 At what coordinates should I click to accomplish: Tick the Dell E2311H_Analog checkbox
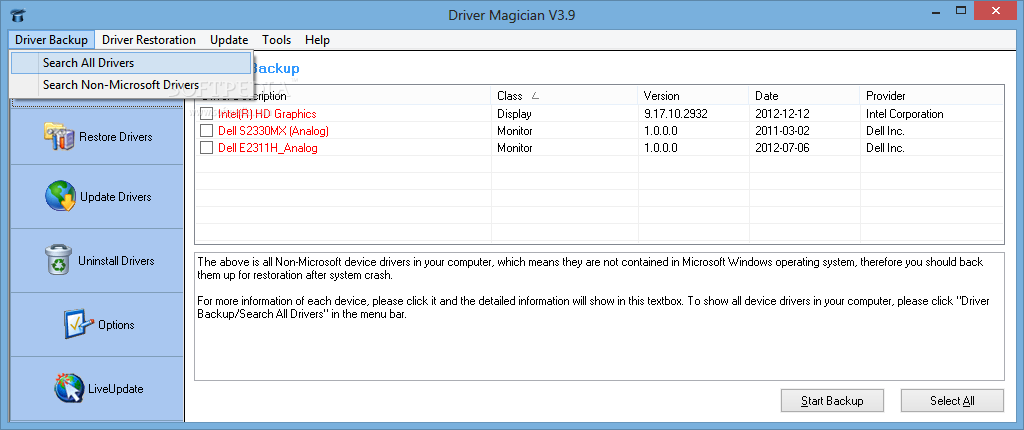click(206, 148)
